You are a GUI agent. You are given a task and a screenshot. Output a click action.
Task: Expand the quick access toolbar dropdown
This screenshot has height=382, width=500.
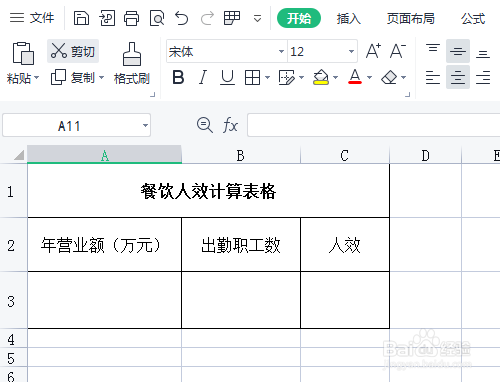[257, 18]
